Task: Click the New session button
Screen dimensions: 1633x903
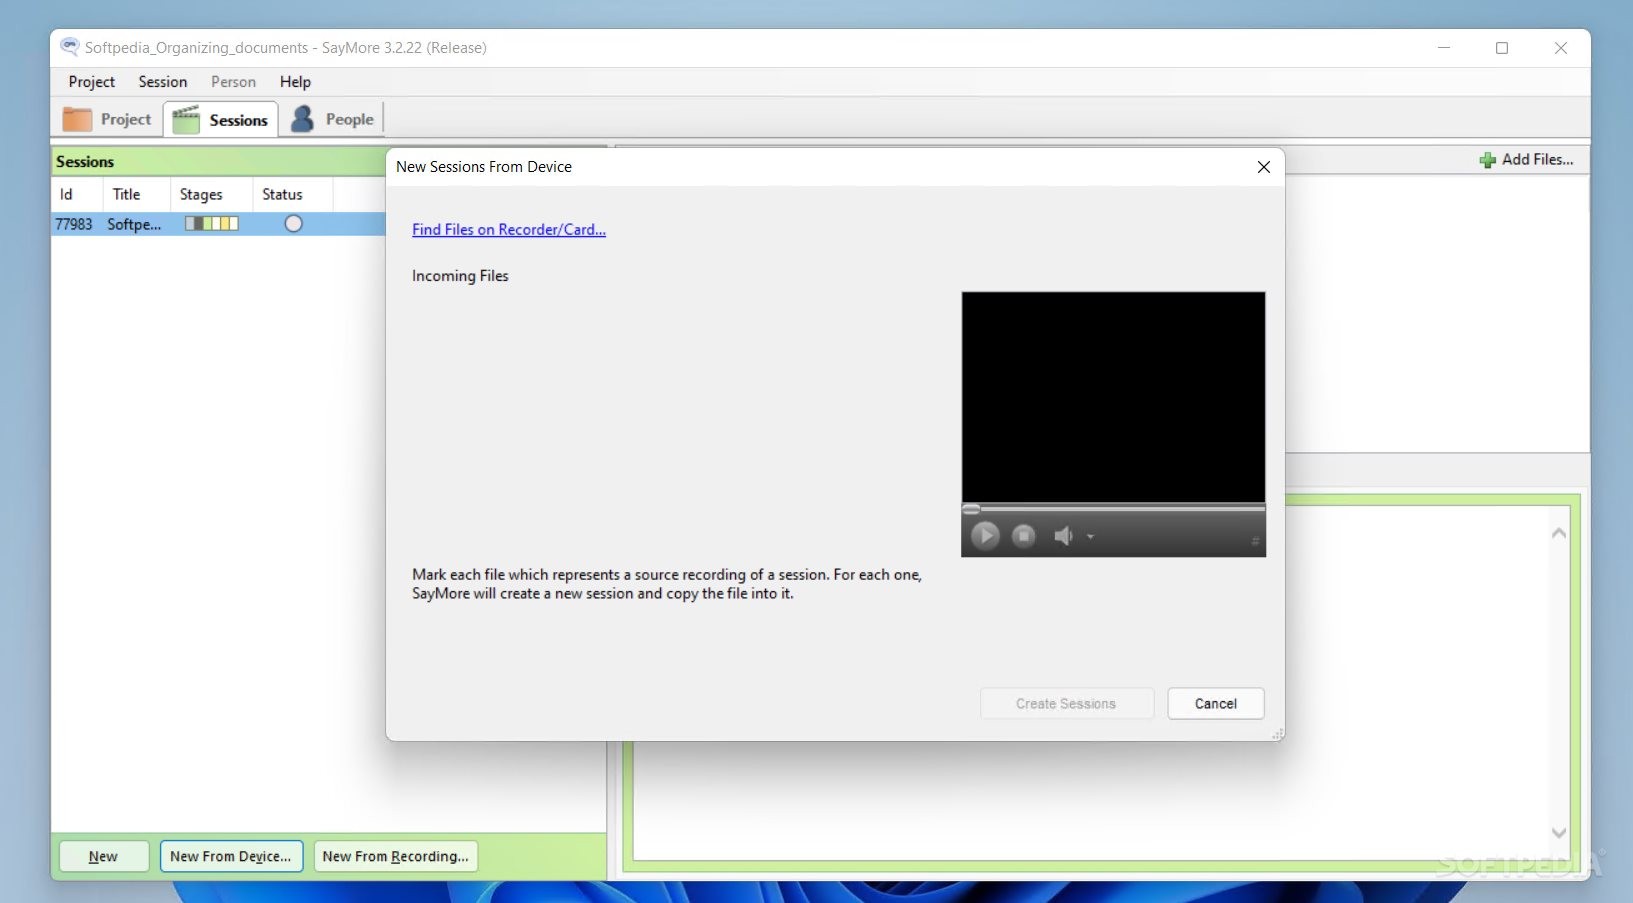Action: pyautogui.click(x=104, y=856)
